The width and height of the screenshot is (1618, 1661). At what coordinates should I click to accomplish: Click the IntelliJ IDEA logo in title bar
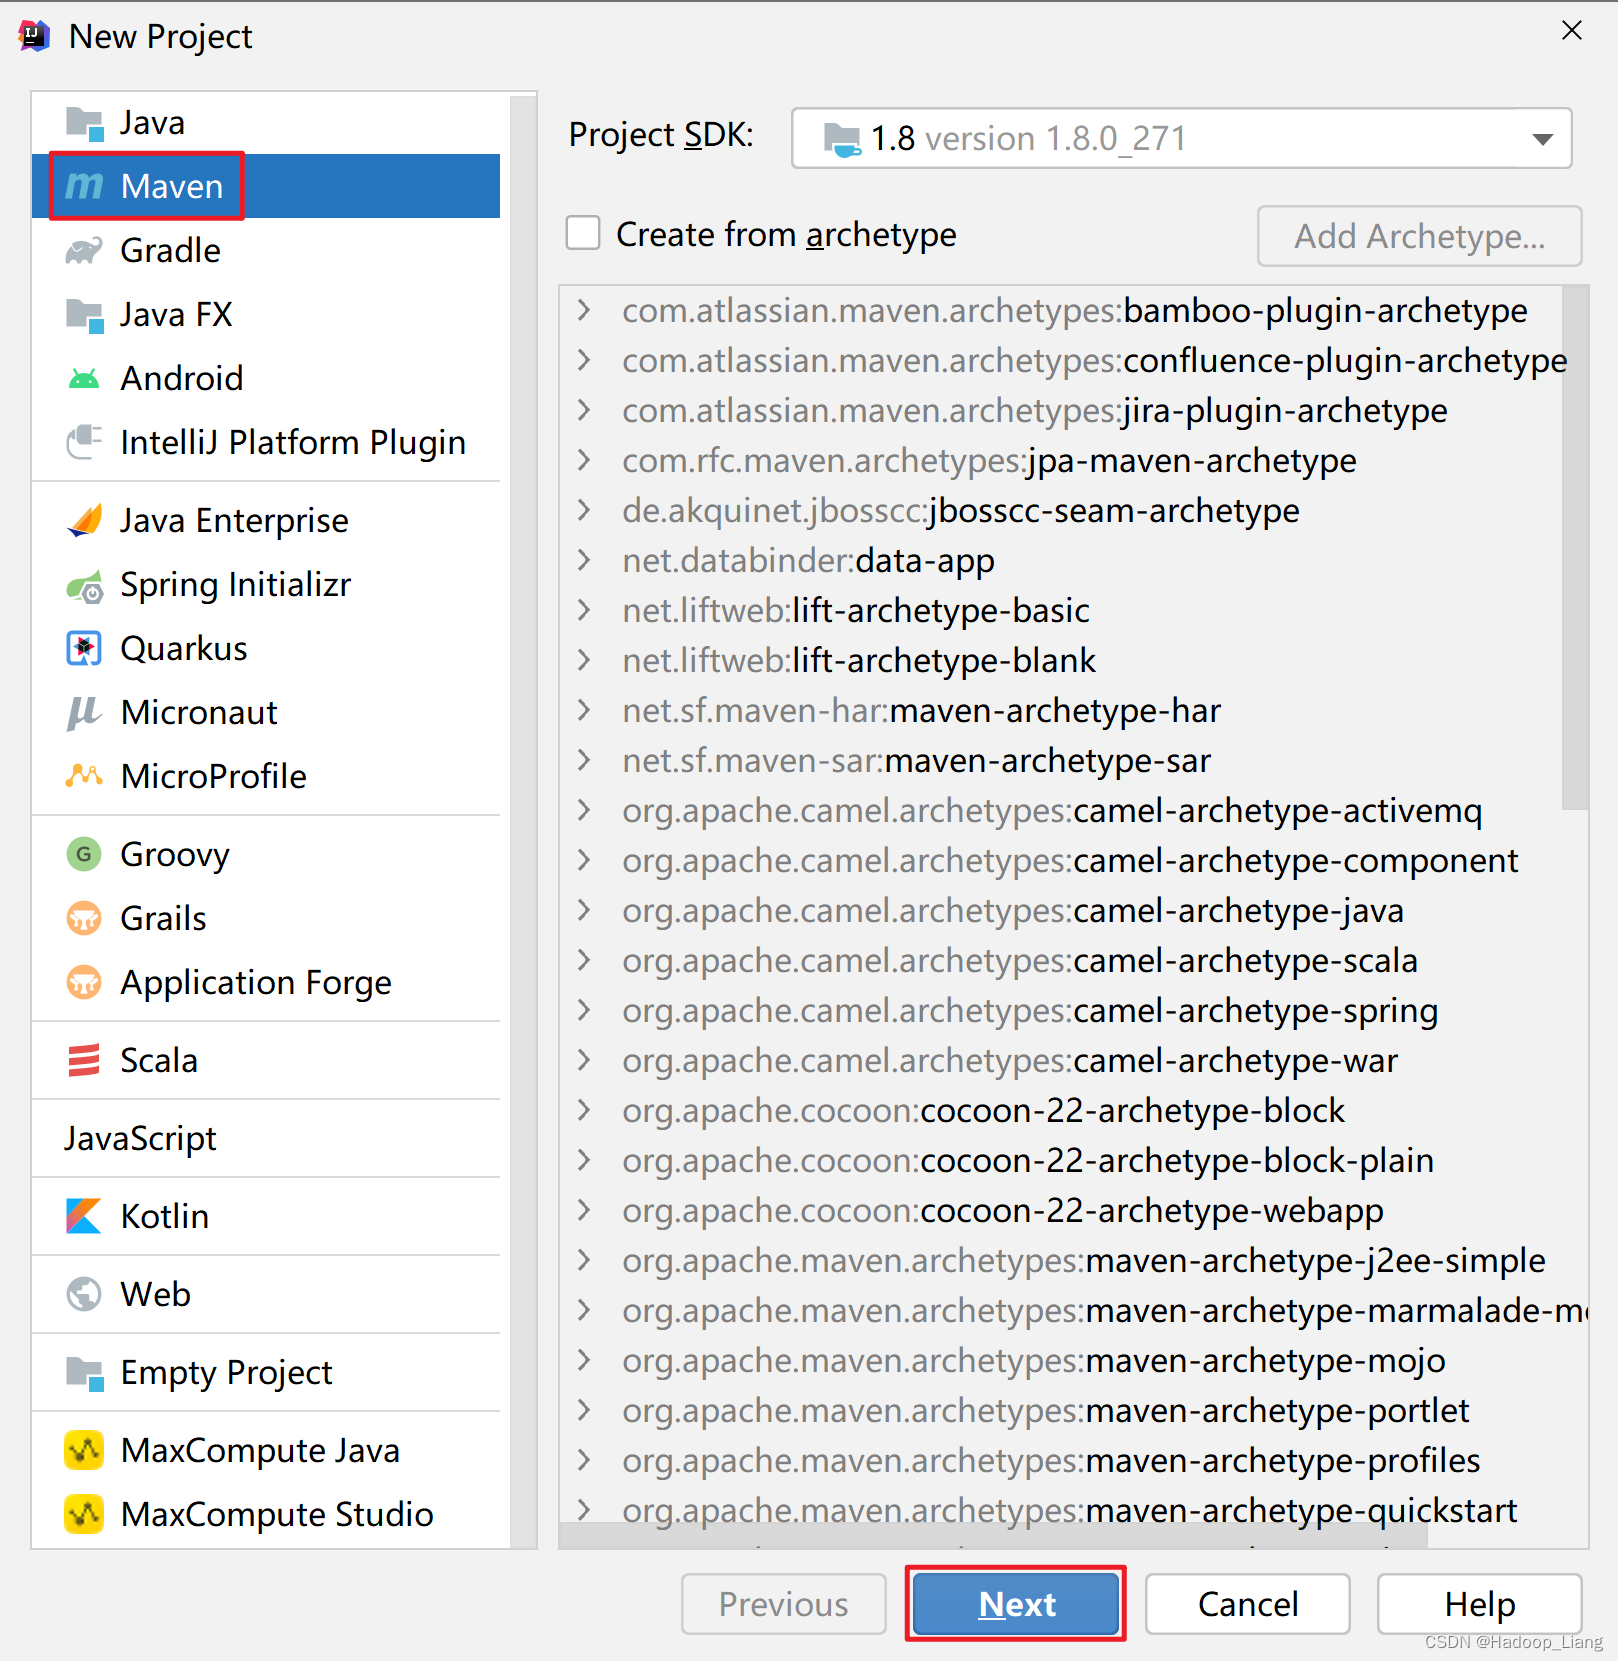point(34,36)
